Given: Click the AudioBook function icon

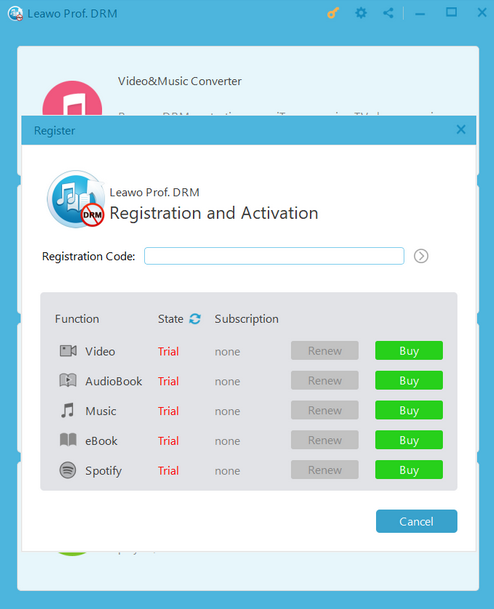Looking at the screenshot, I should [x=68, y=380].
